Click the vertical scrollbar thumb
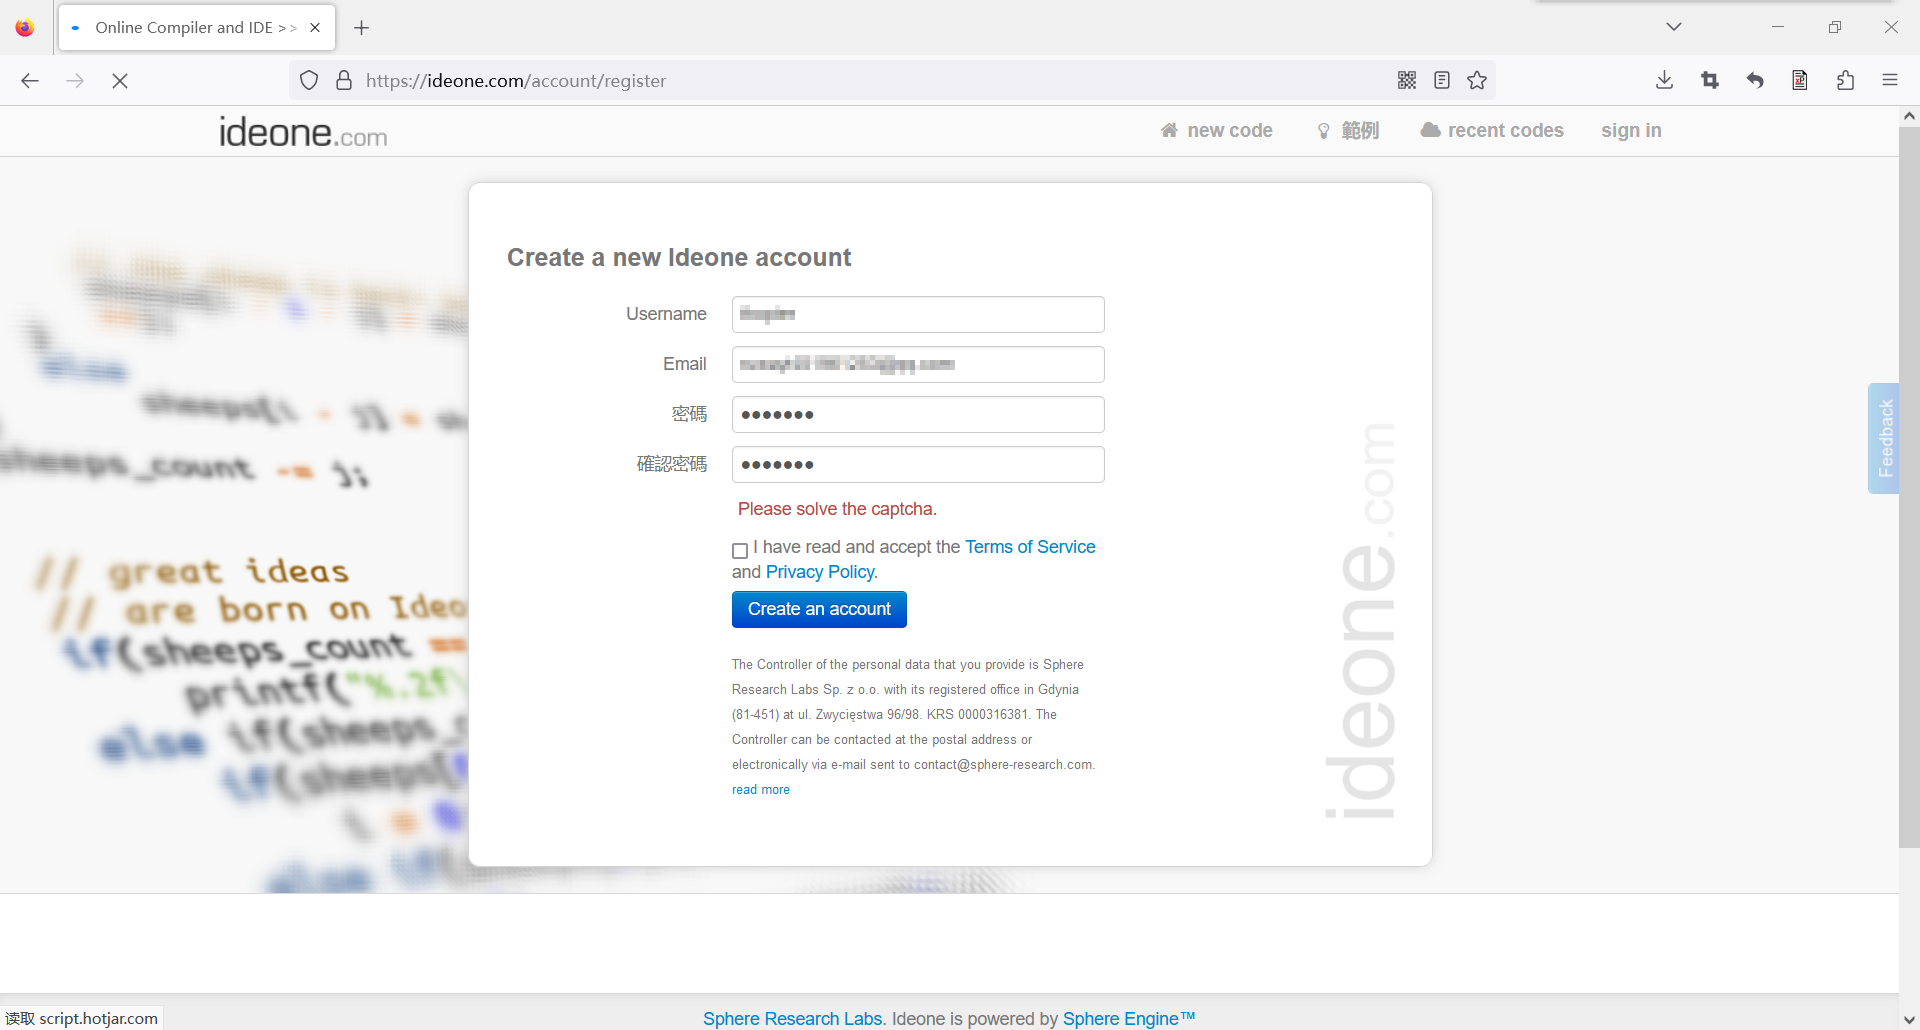This screenshot has width=1920, height=1030. 1909,487
